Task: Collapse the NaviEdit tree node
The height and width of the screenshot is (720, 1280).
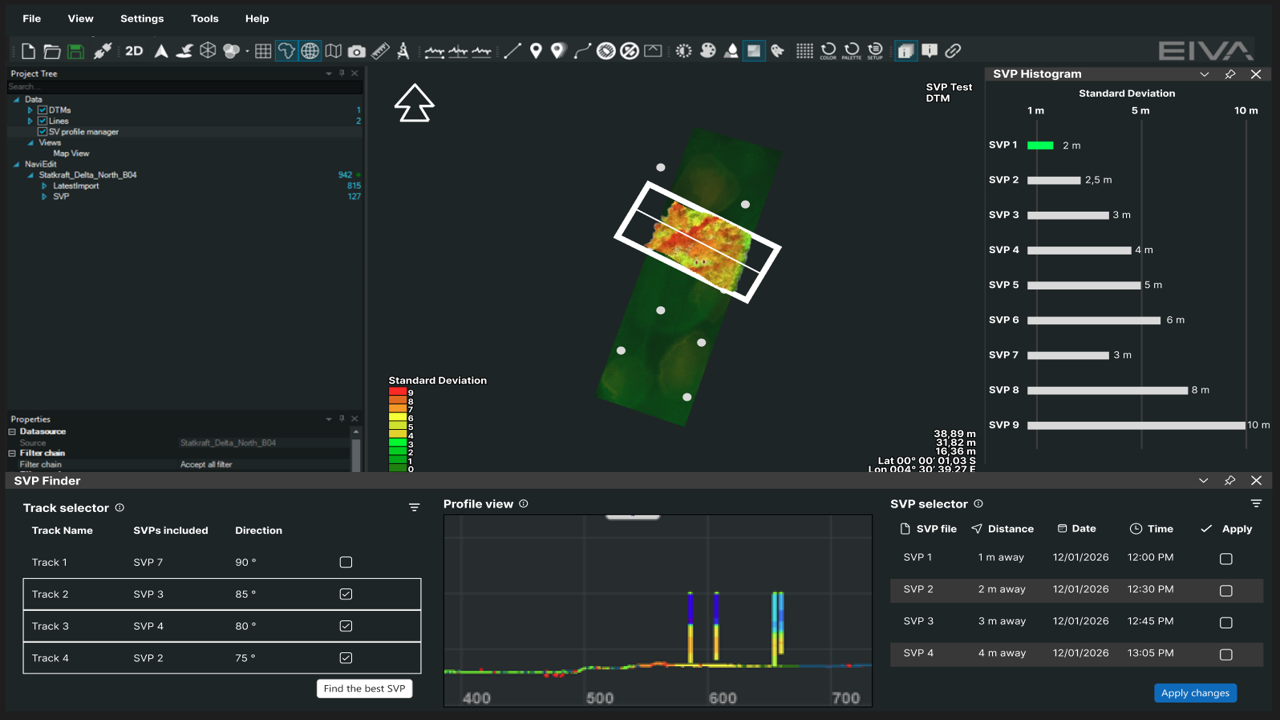Action: point(16,164)
